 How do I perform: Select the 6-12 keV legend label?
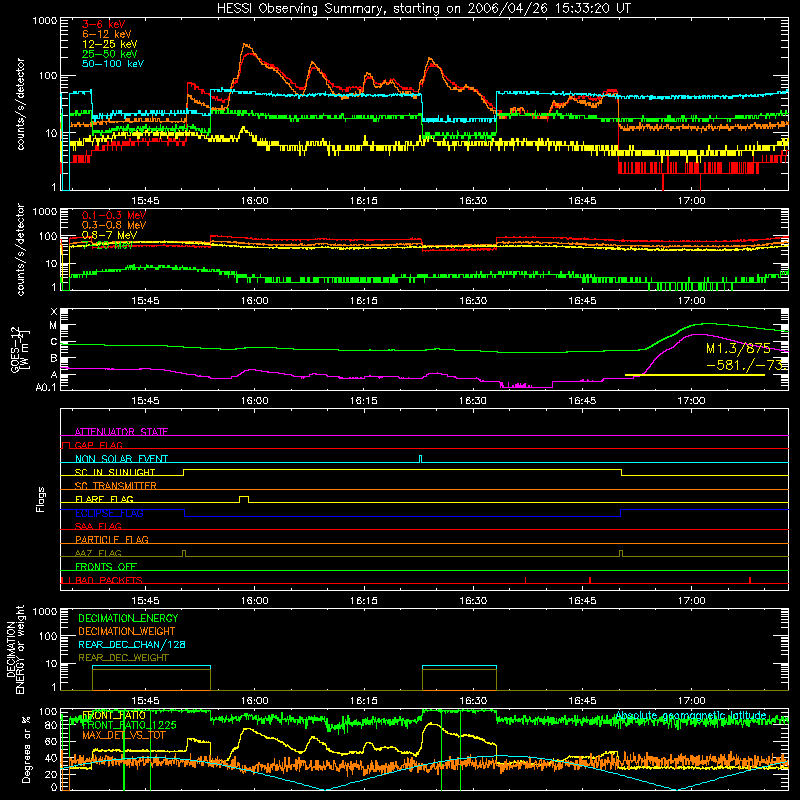(x=106, y=34)
